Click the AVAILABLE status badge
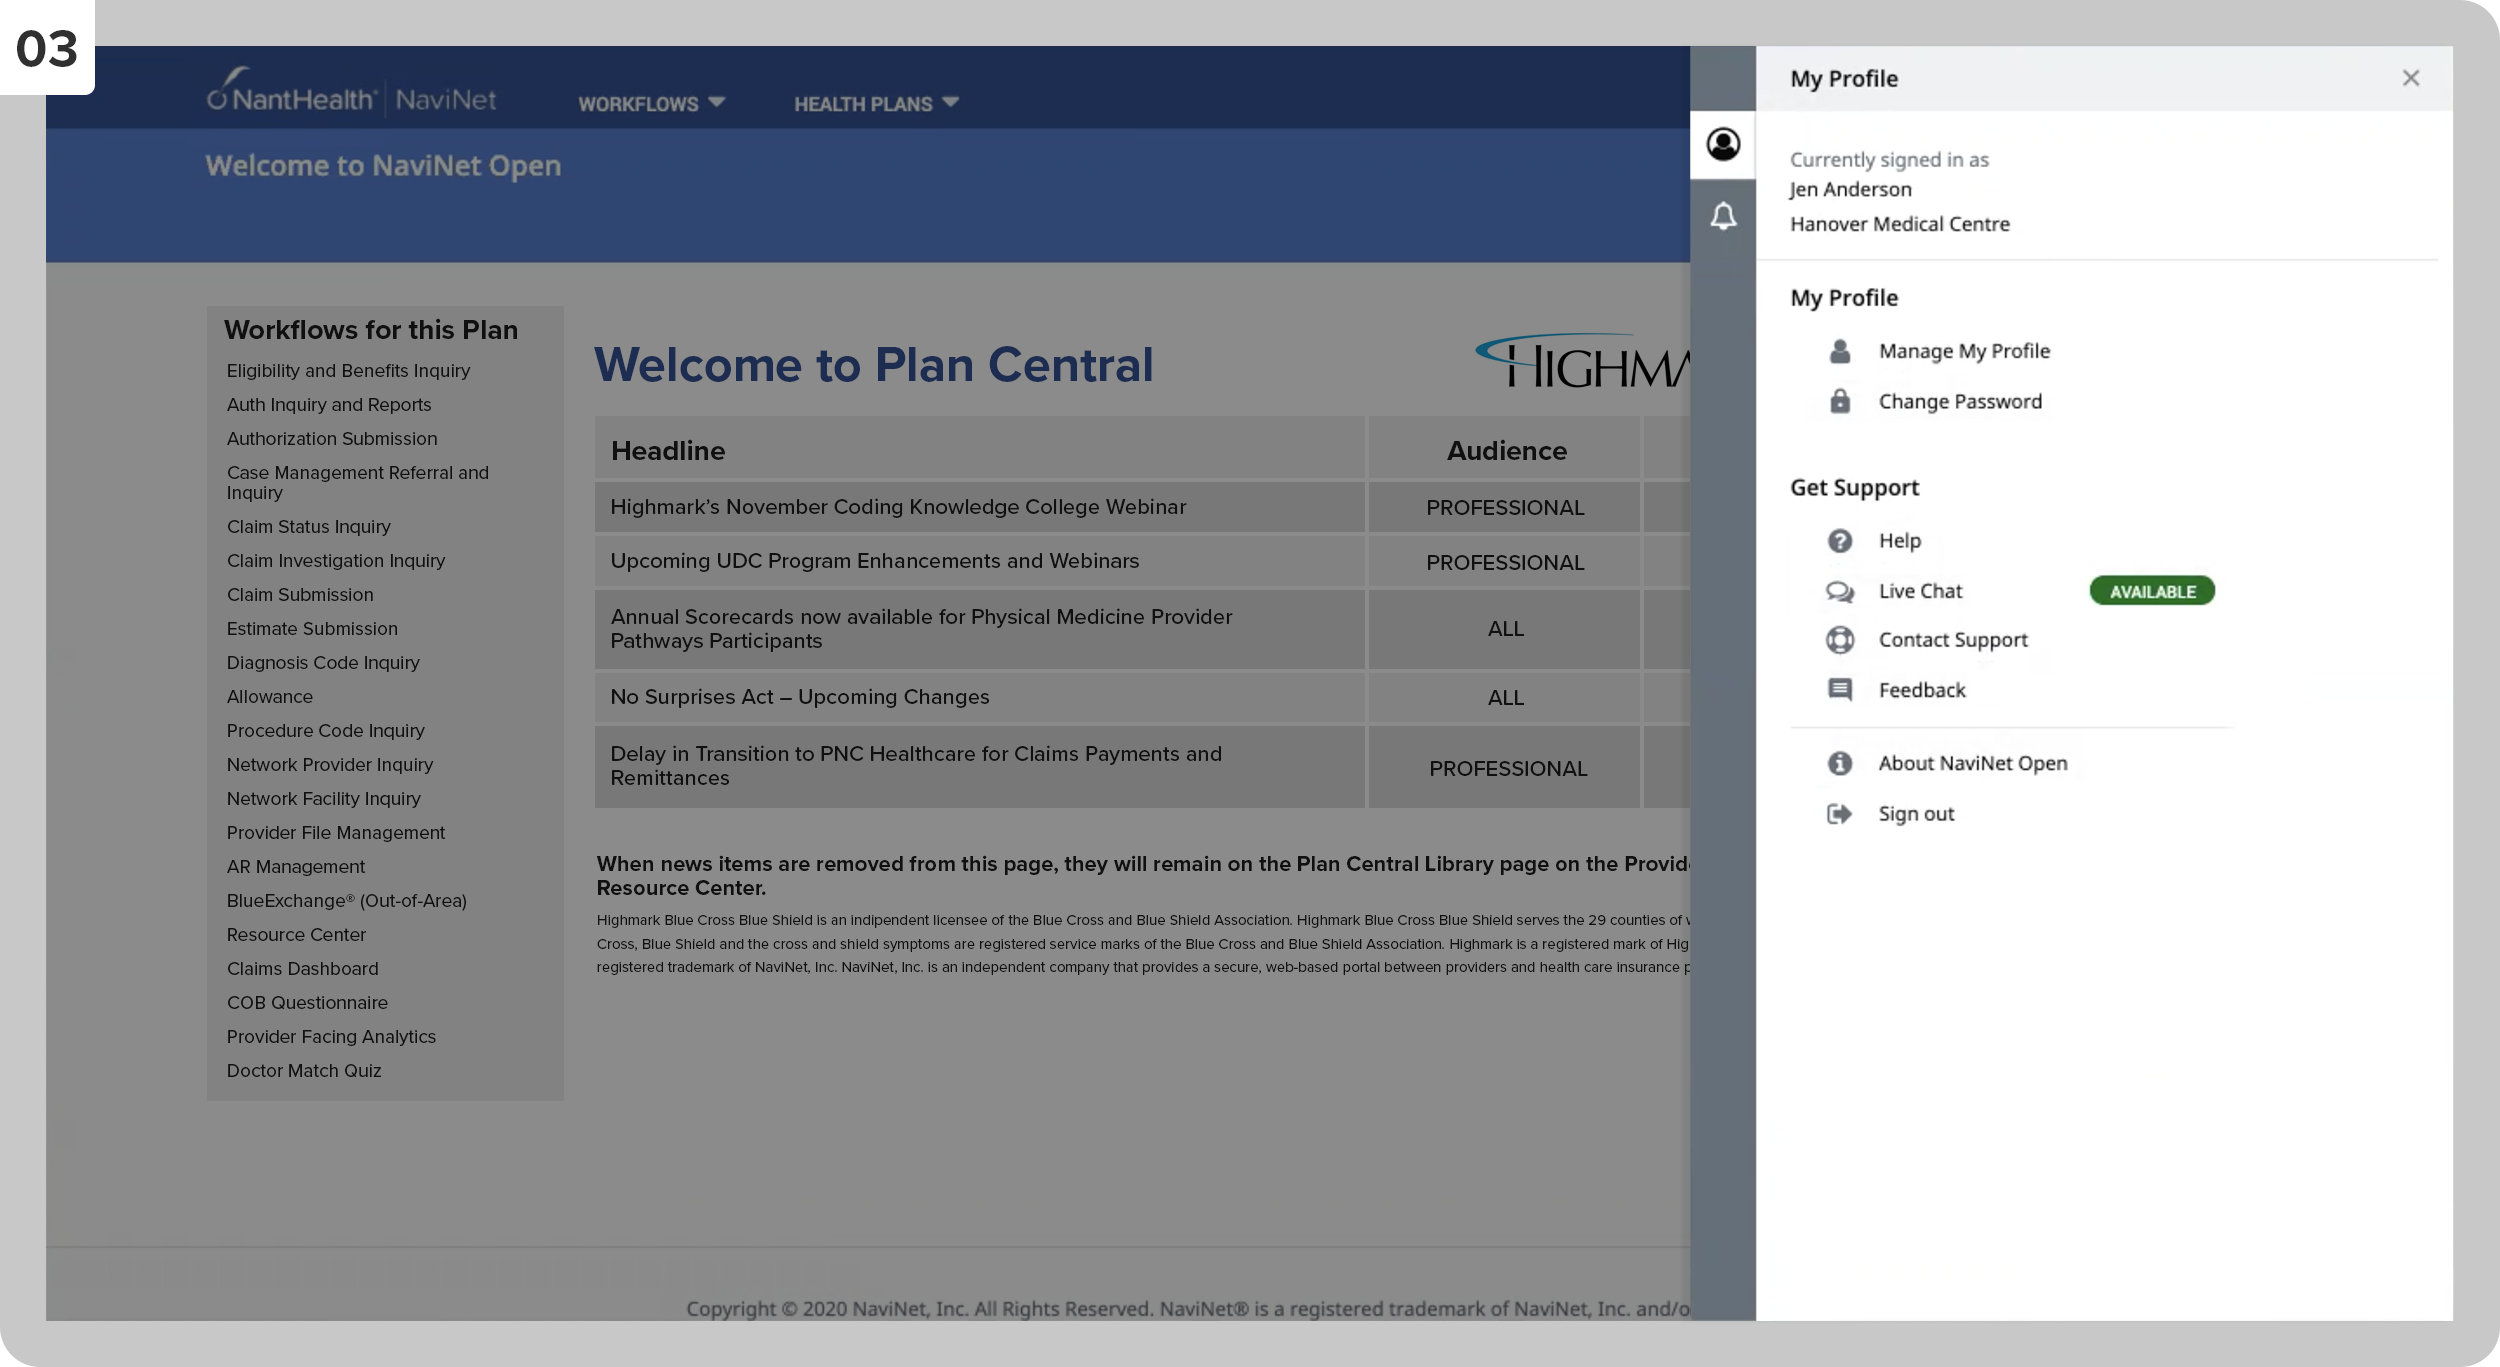This screenshot has height=1367, width=2500. point(2152,591)
